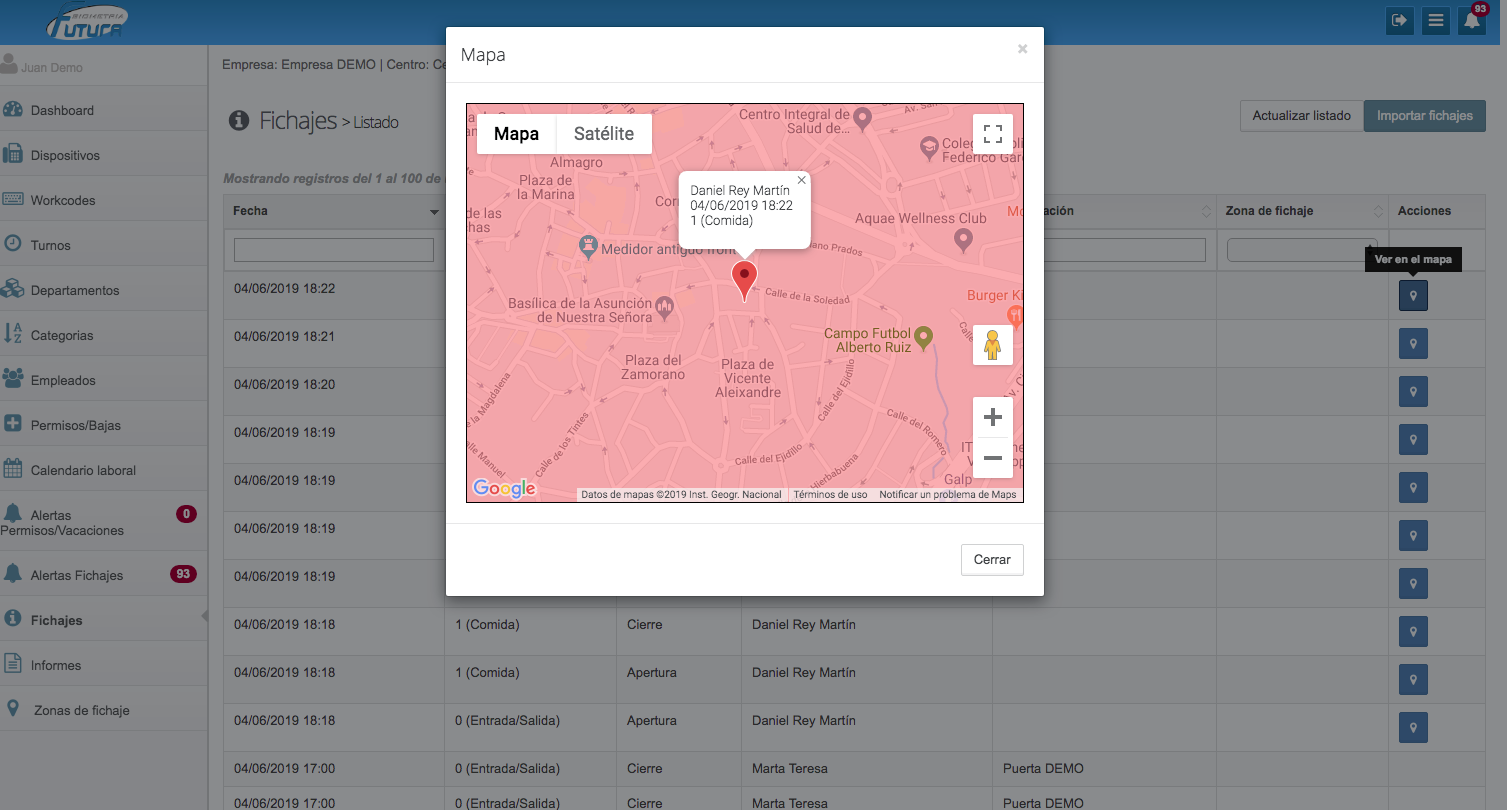This screenshot has height=810, width=1507.
Task: Click Cerrar button in the Mapa dialog
Action: point(992,560)
